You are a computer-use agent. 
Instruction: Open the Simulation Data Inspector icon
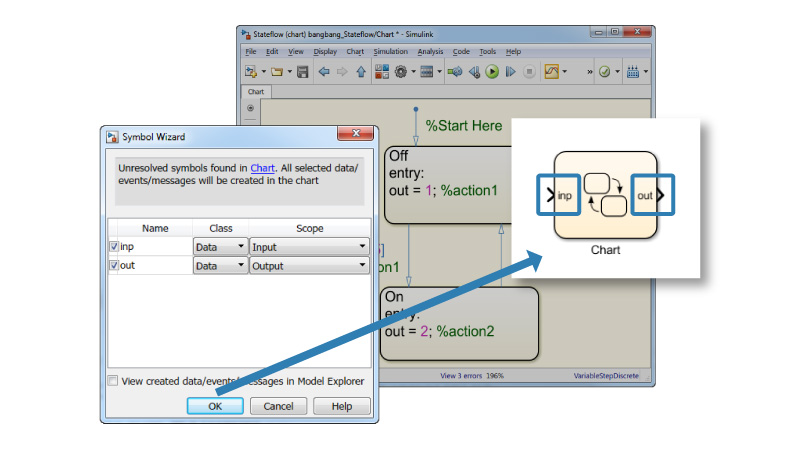click(551, 72)
